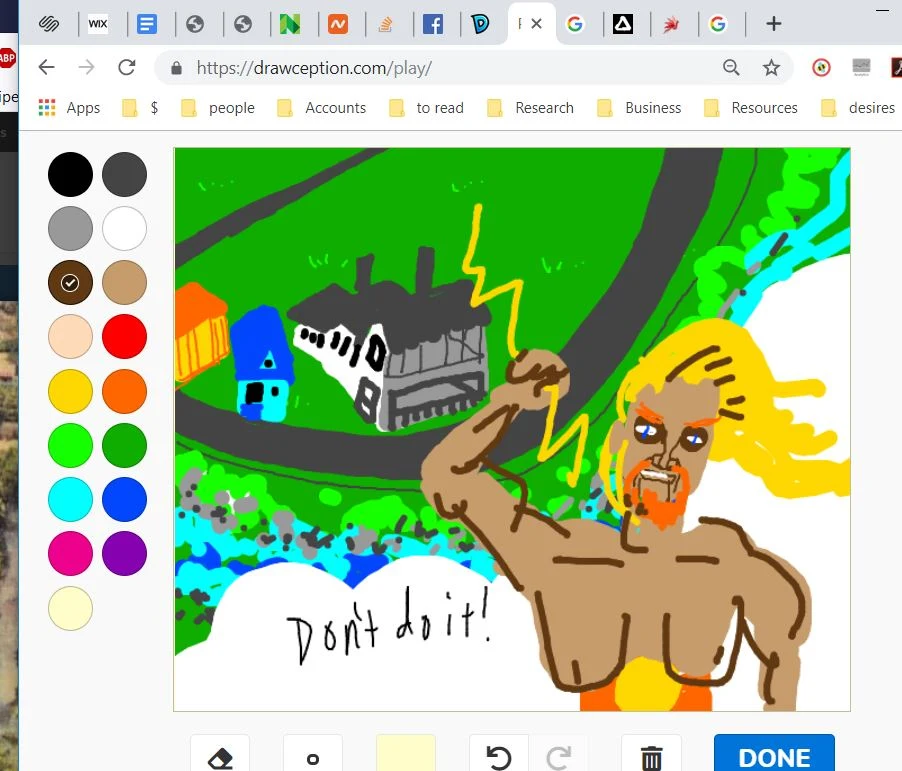Switch to the Google Docs tab

coord(147,24)
